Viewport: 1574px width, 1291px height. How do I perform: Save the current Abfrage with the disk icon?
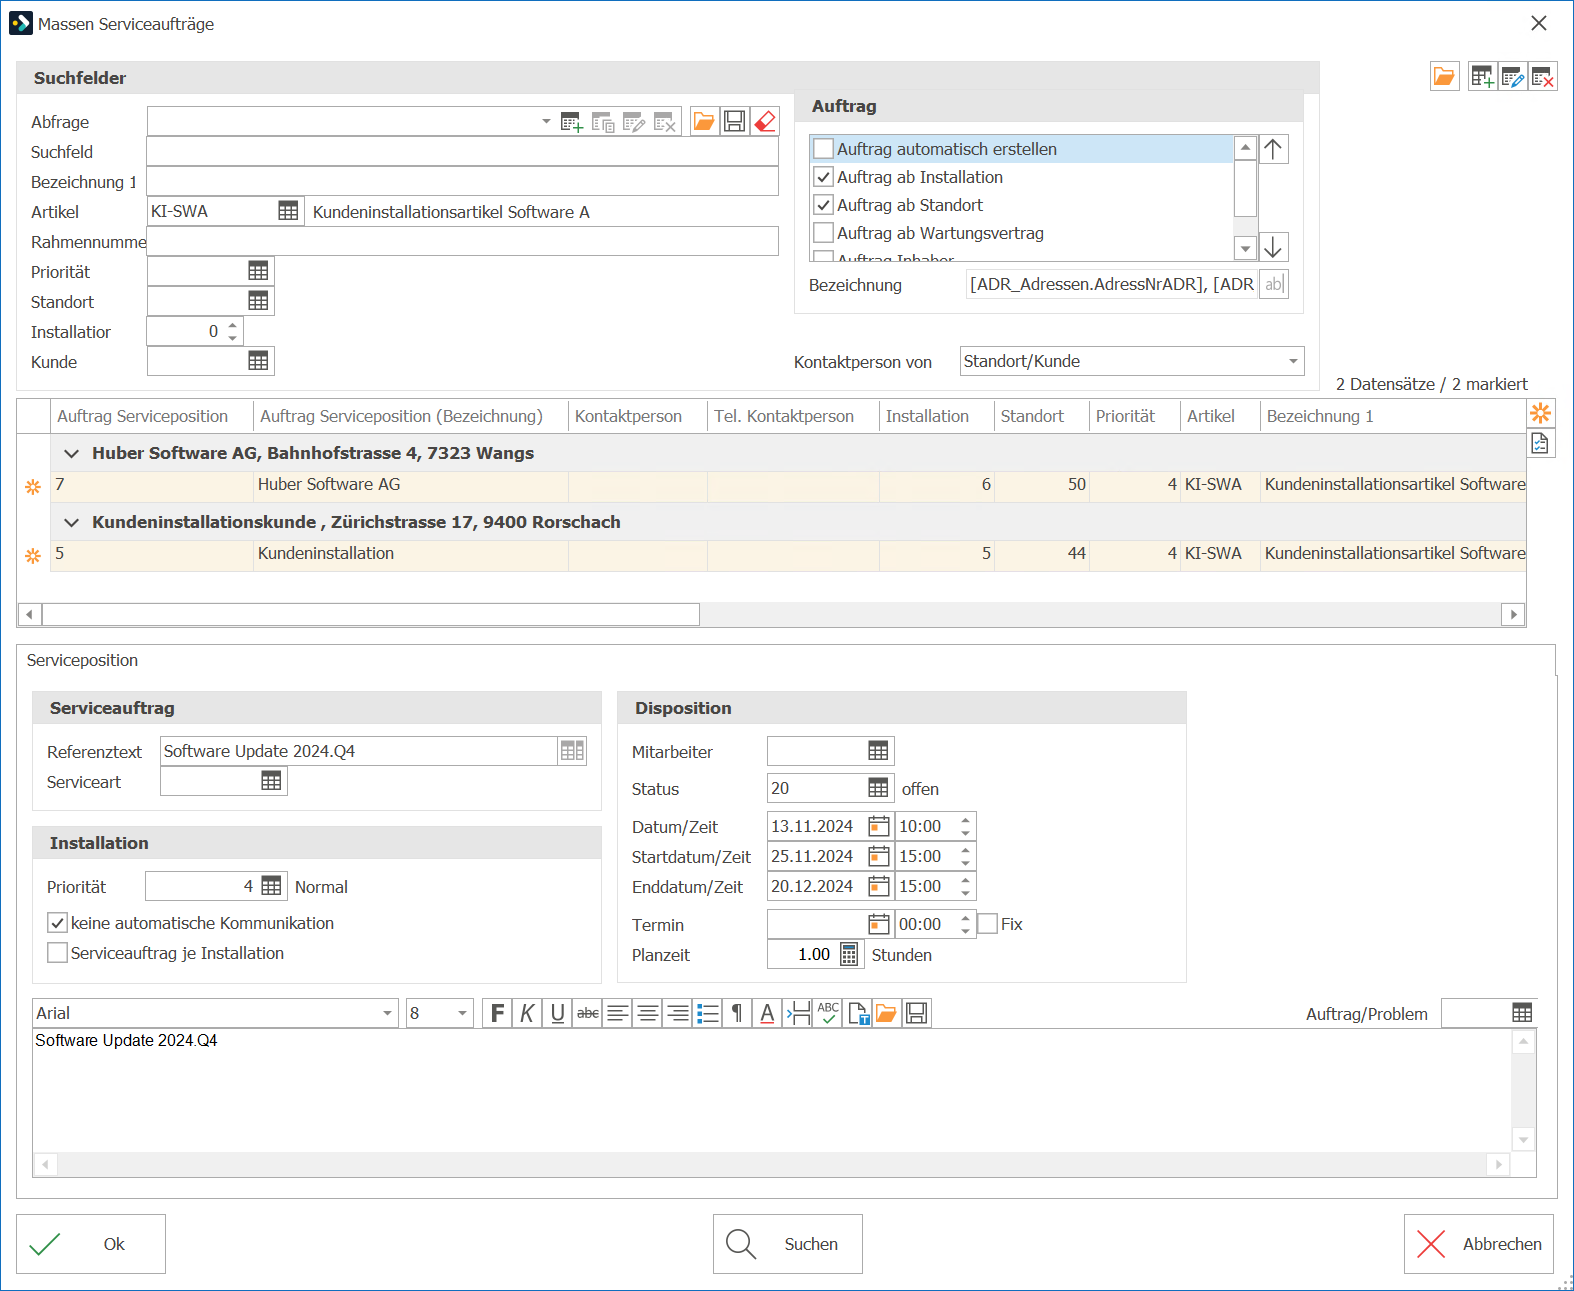734,122
